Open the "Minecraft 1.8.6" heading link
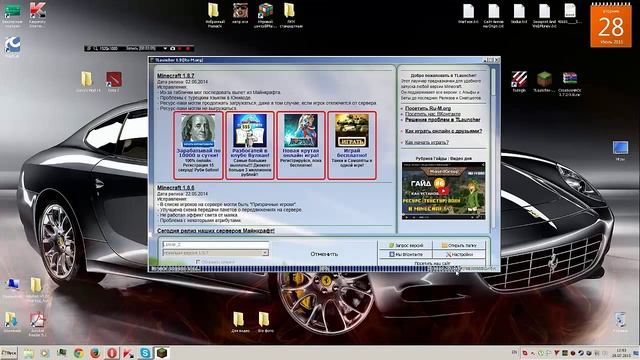Viewport: 640px width, 360px height. 176,188
